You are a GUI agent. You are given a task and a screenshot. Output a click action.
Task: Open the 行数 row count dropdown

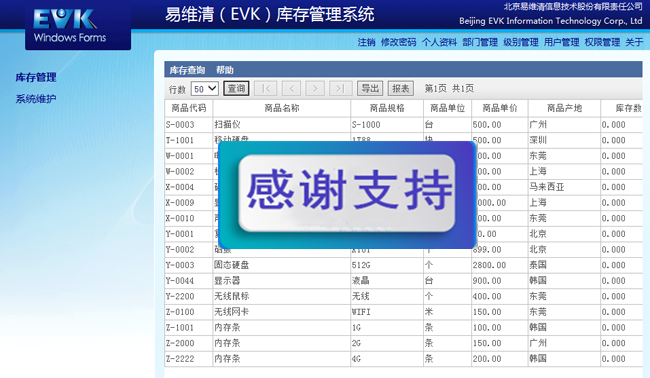click(205, 89)
